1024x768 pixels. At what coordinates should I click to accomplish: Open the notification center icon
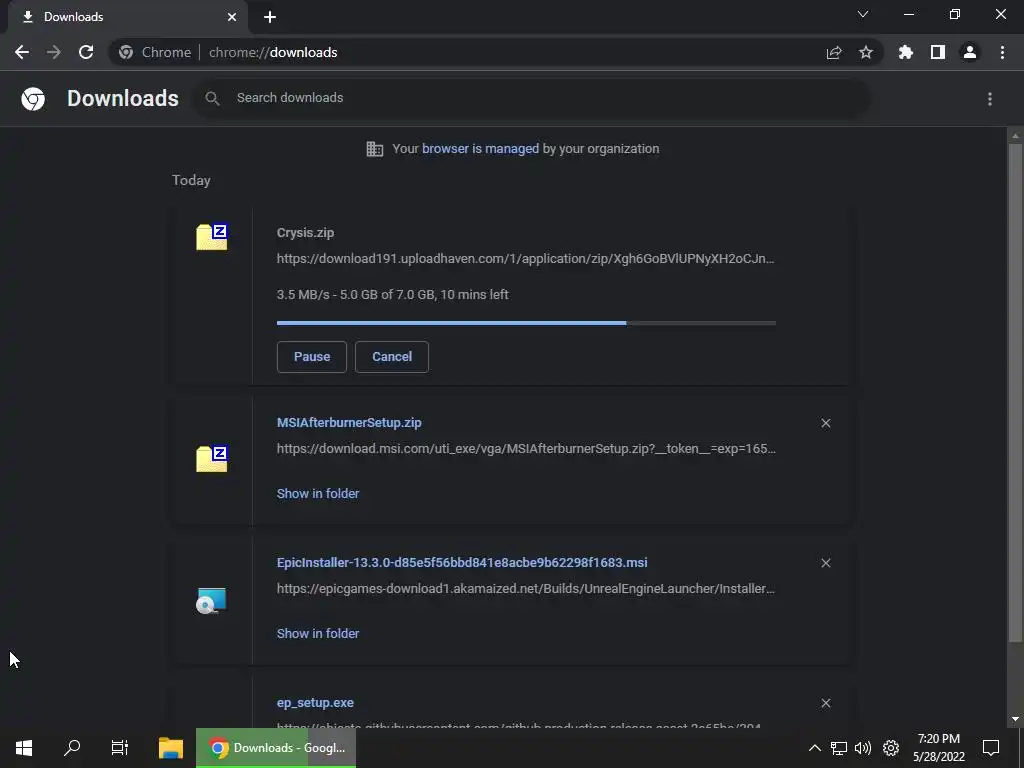[x=991, y=748]
